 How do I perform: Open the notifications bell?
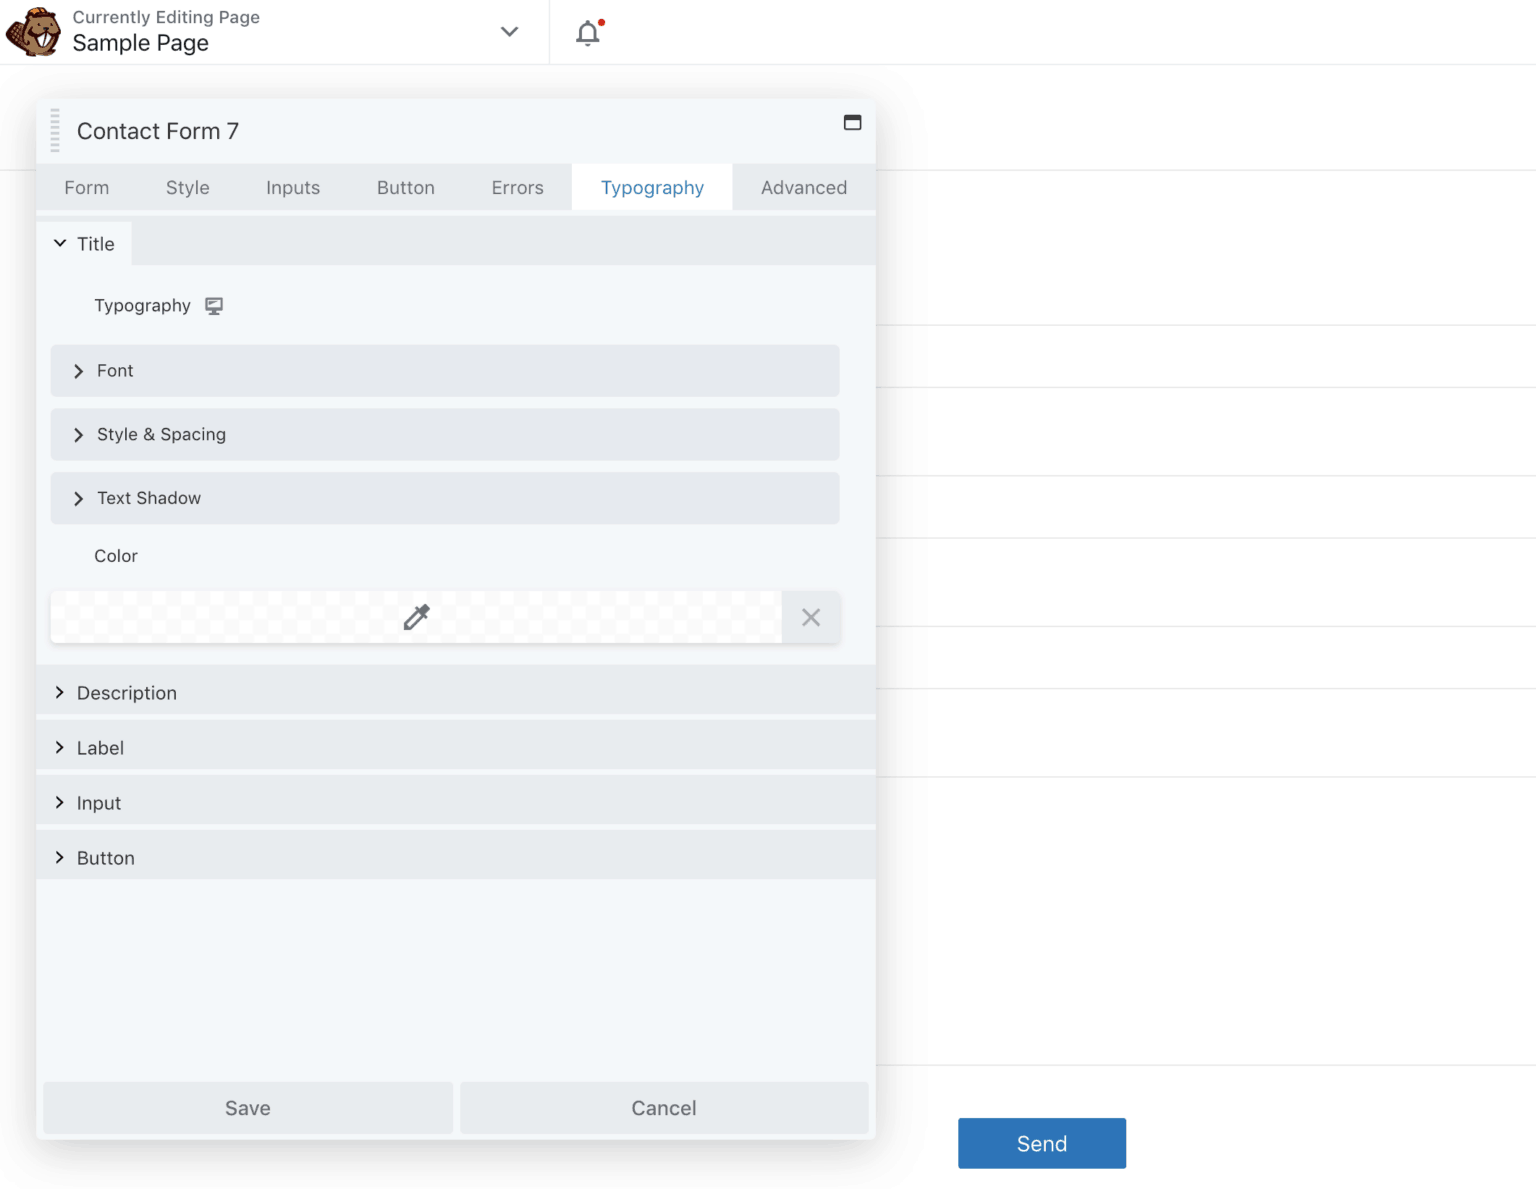pos(587,33)
